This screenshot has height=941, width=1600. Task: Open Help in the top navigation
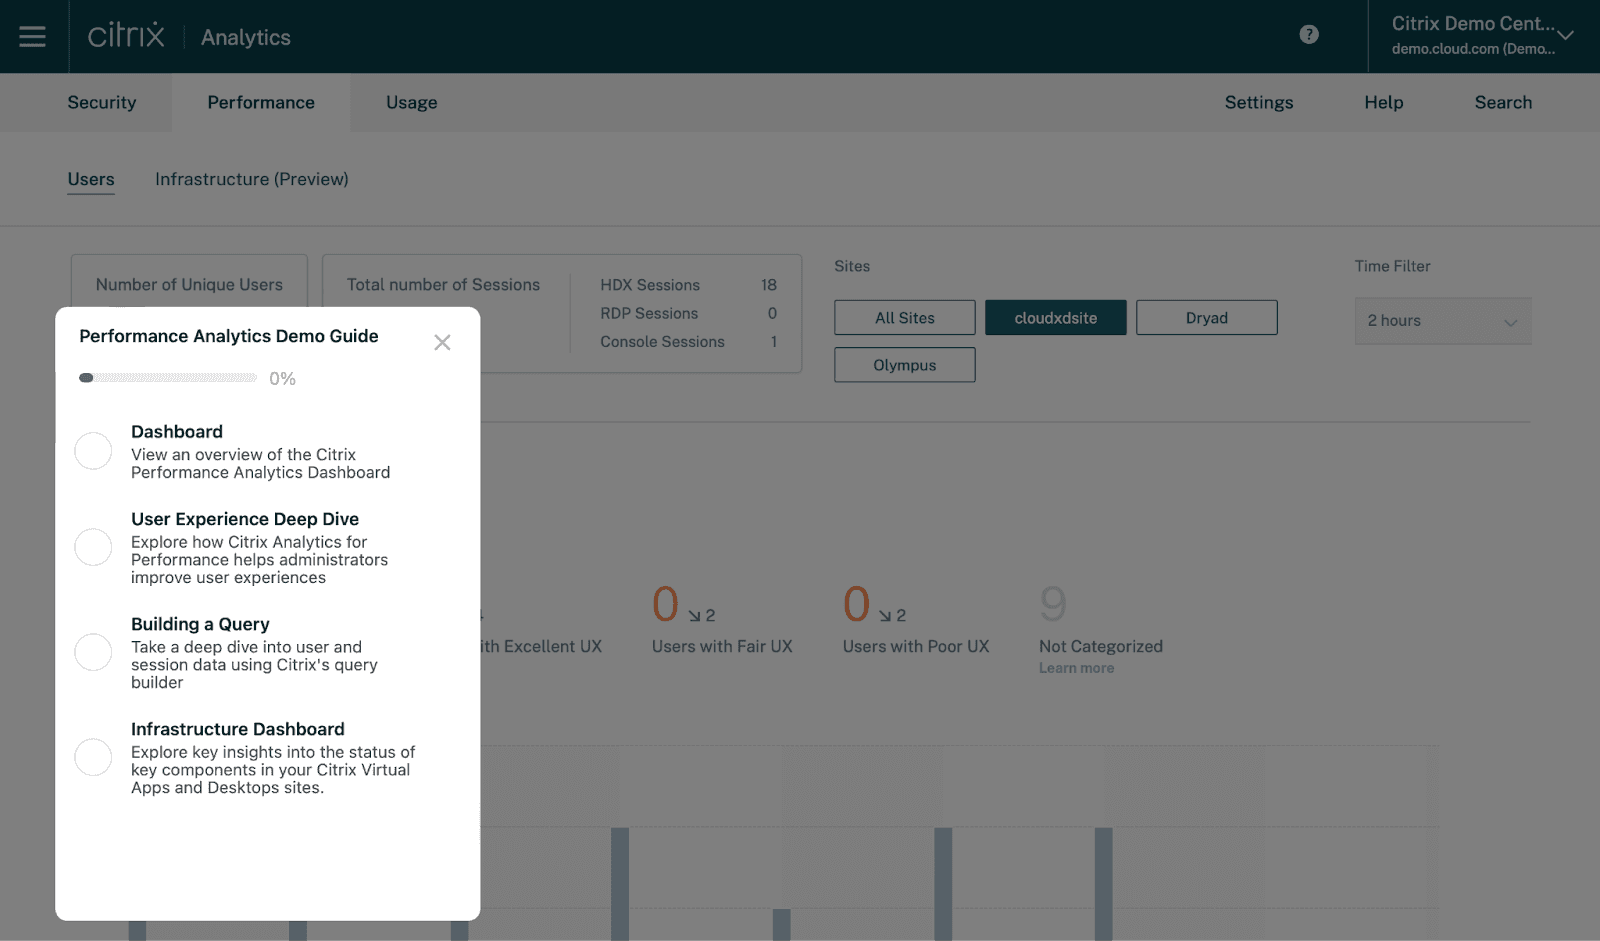coord(1384,102)
